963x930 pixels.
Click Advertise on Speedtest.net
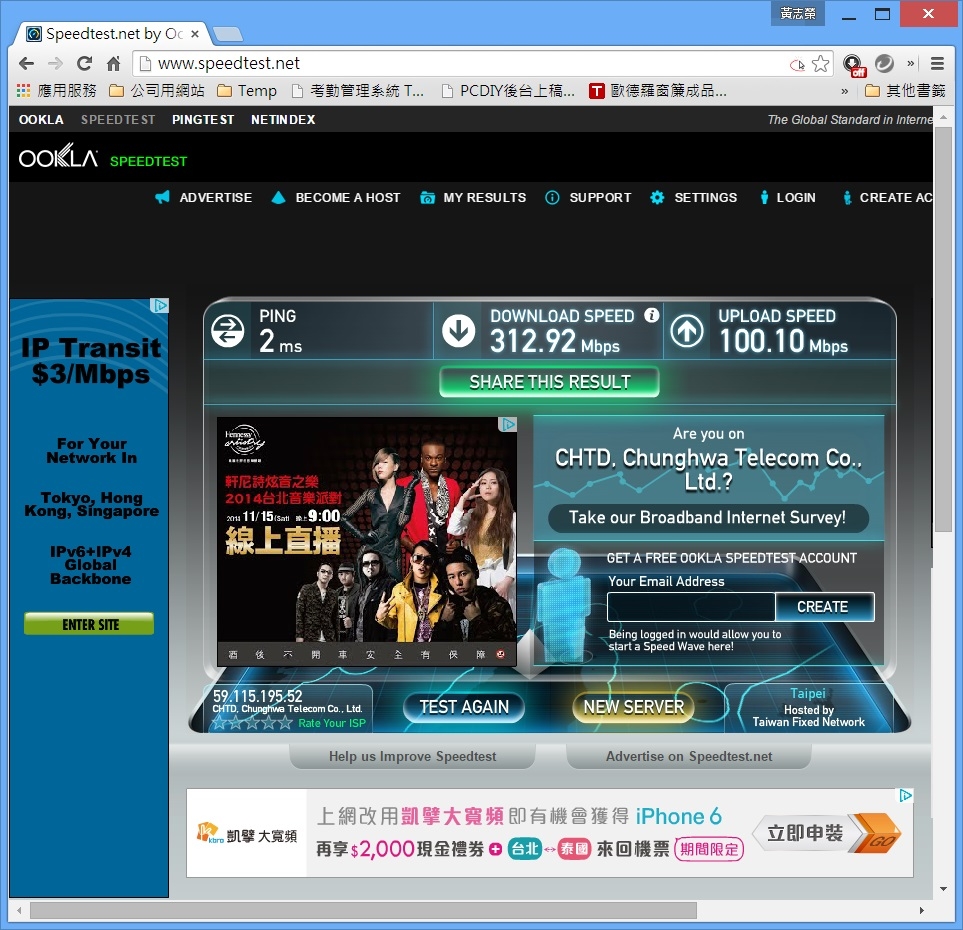[x=689, y=757]
